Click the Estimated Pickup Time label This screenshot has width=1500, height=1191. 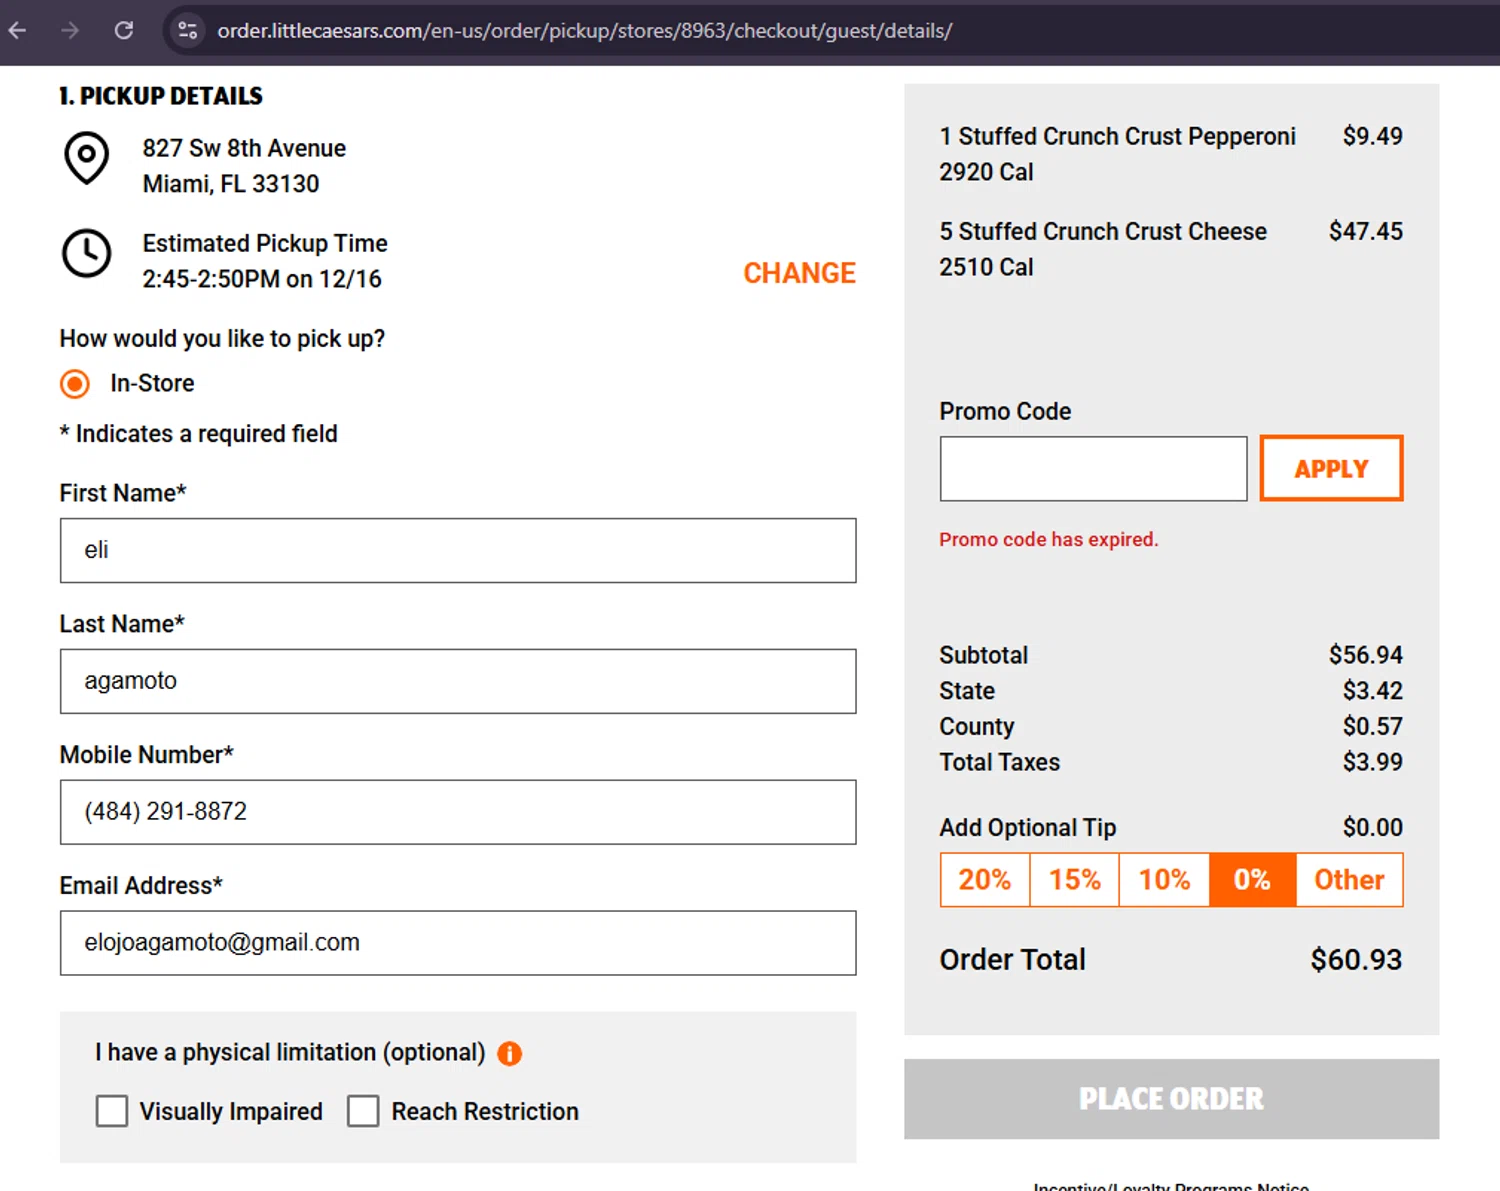pos(264,243)
